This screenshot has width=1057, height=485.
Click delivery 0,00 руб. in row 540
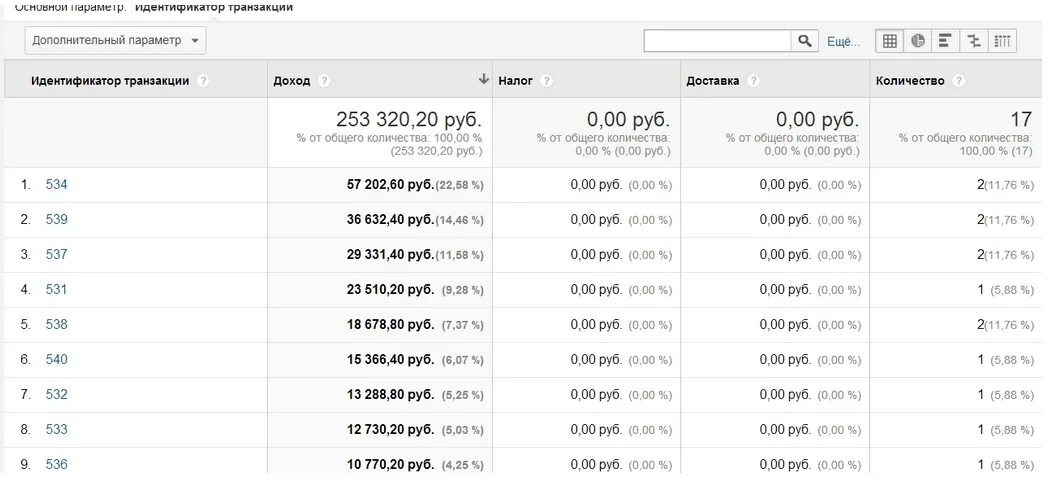[x=785, y=360]
